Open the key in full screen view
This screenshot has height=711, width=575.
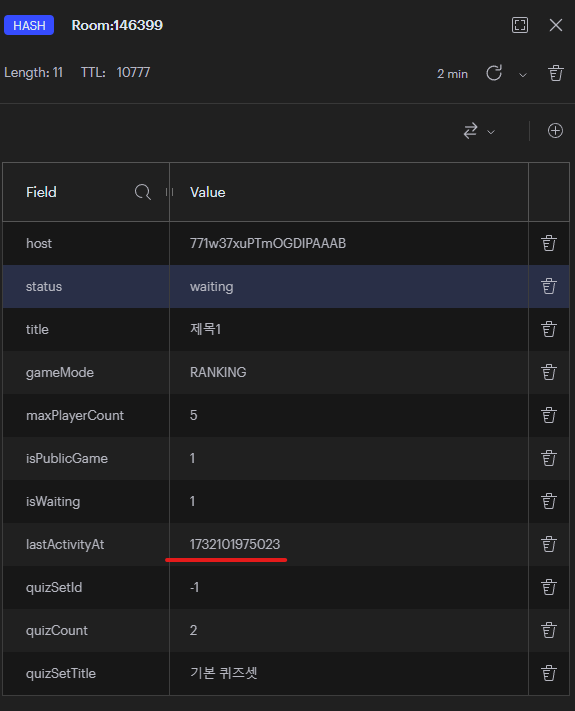click(x=520, y=25)
